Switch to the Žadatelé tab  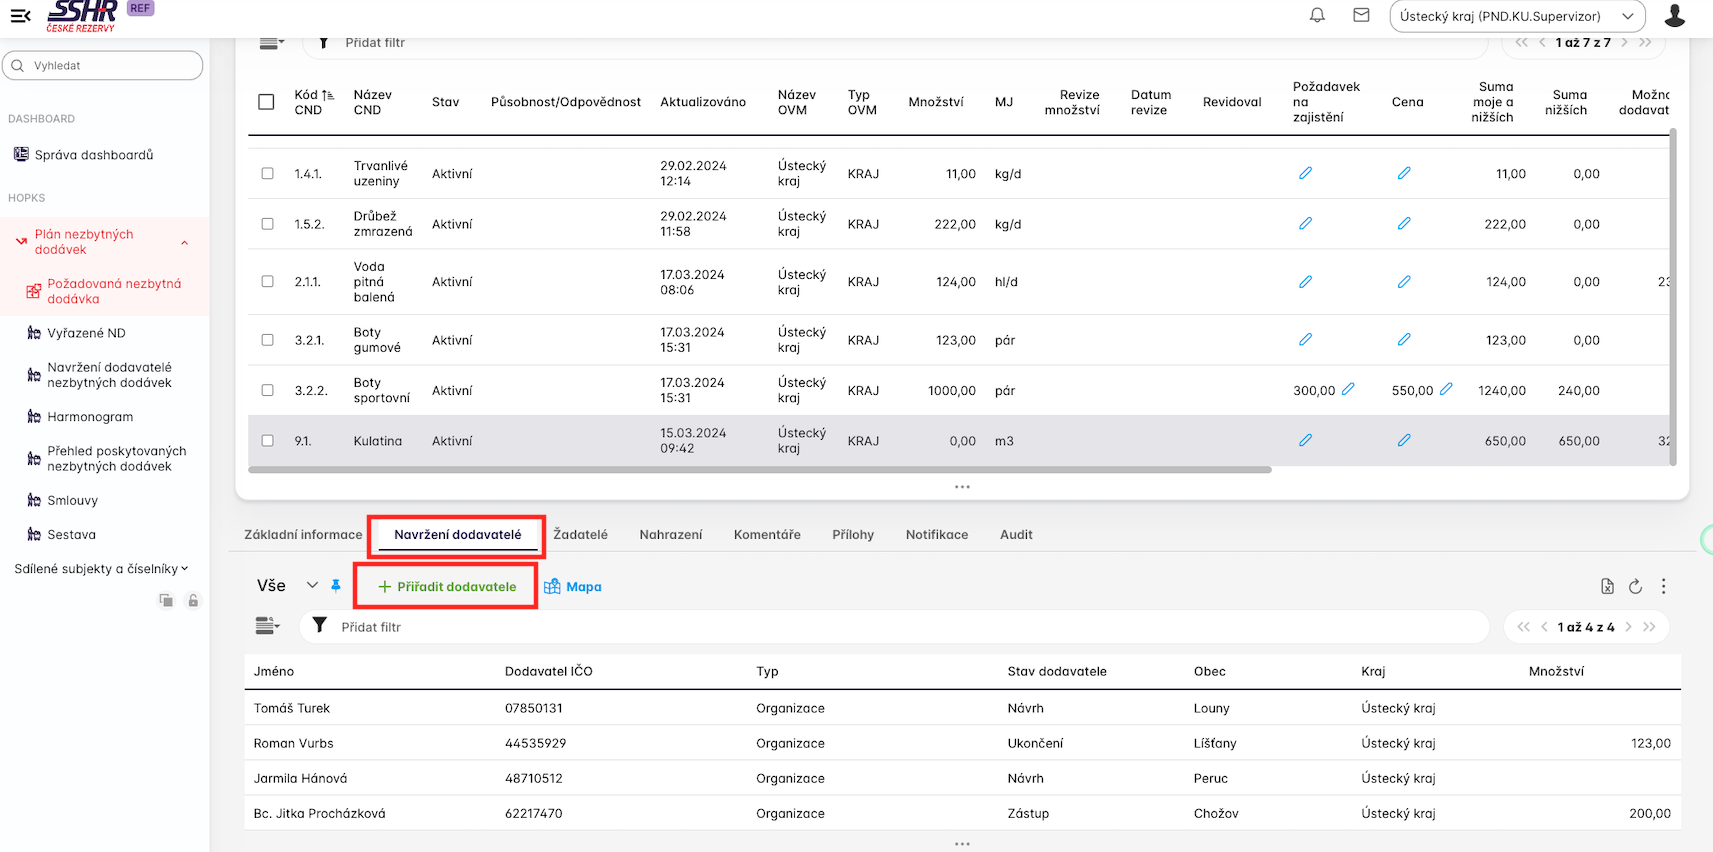[x=580, y=535]
